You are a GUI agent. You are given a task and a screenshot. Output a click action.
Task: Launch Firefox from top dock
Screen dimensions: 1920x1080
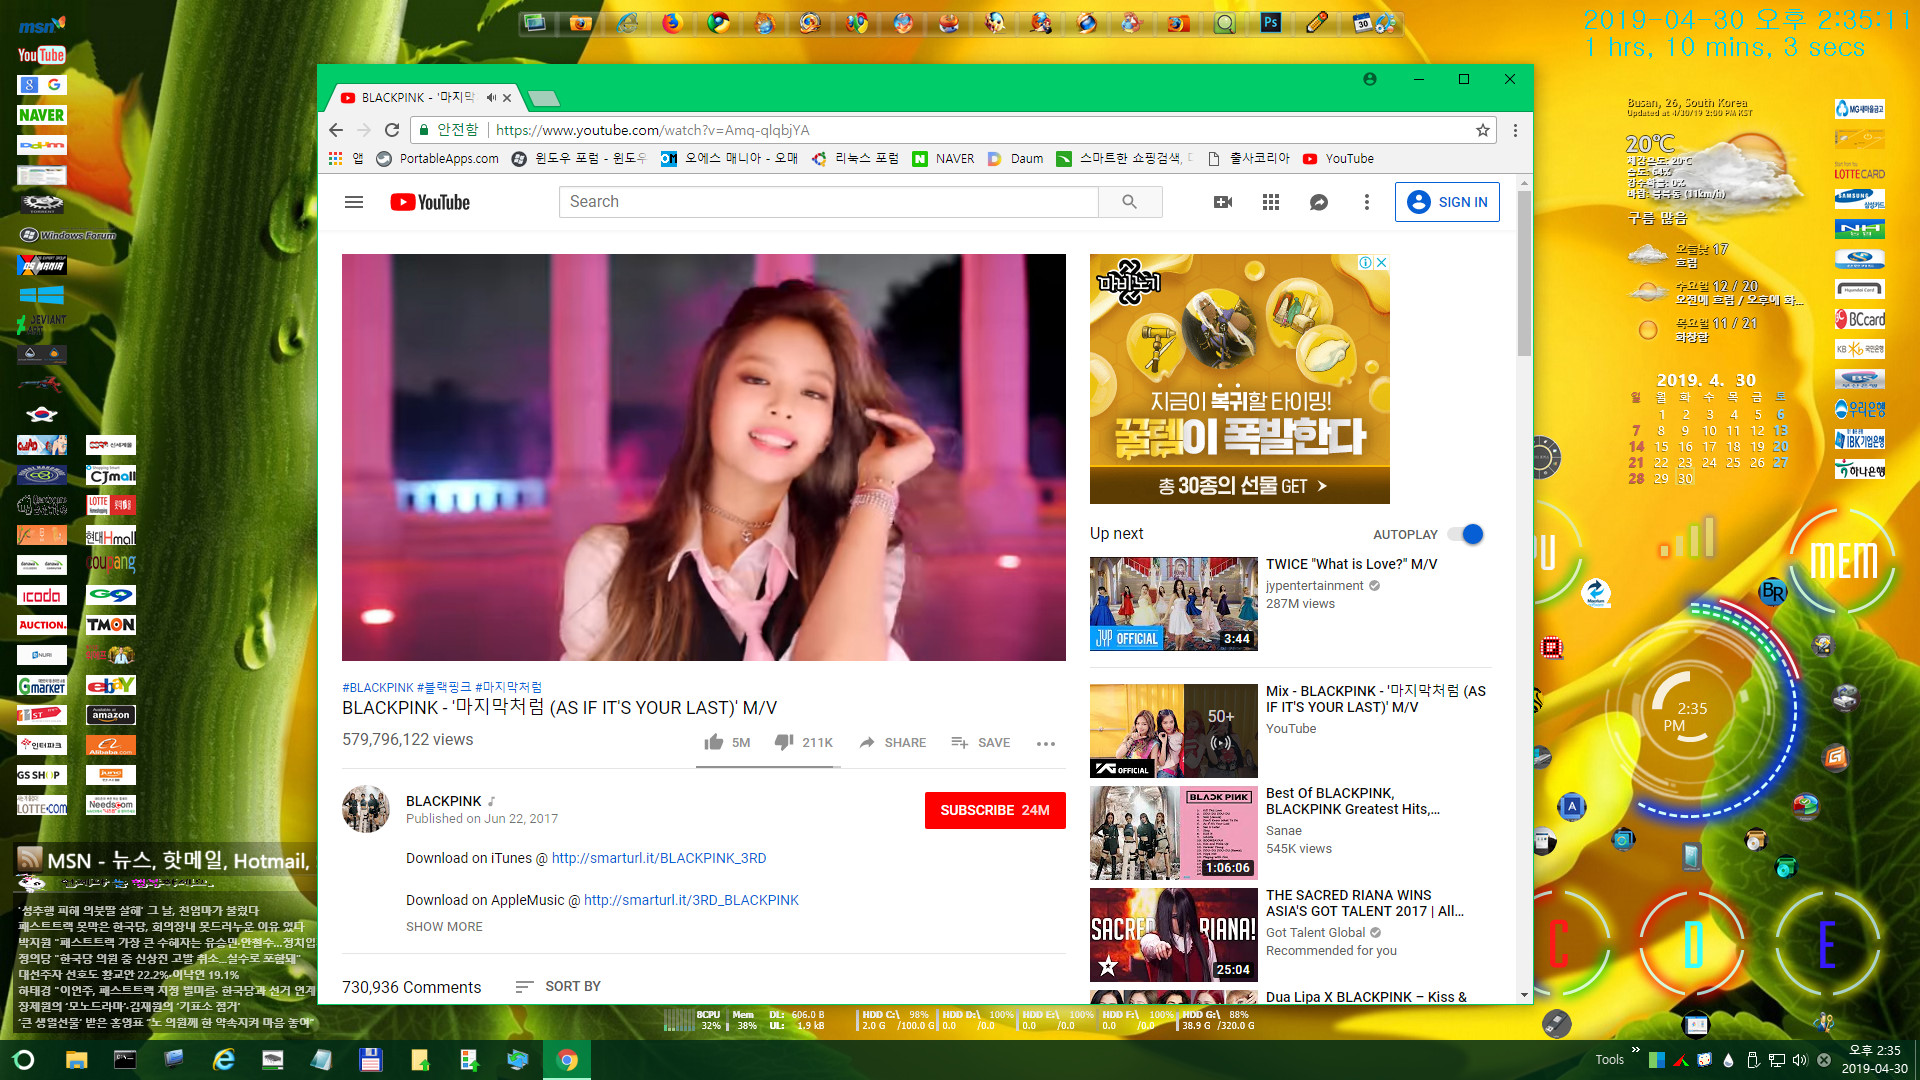[672, 22]
